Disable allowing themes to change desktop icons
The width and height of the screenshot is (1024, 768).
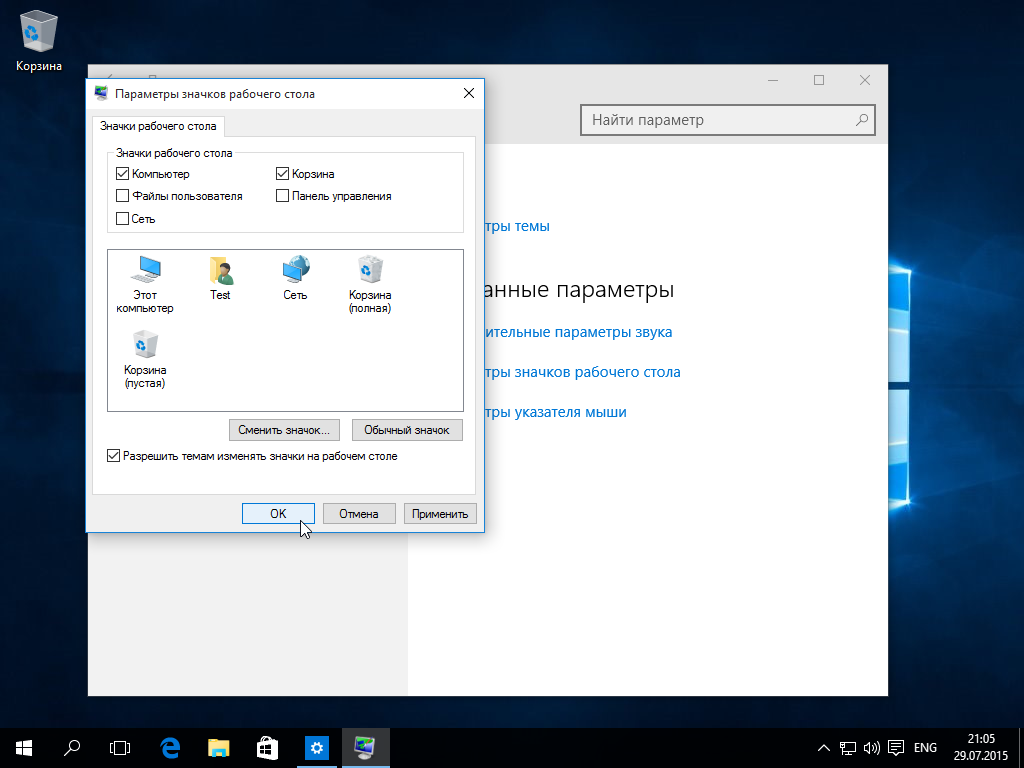113,456
